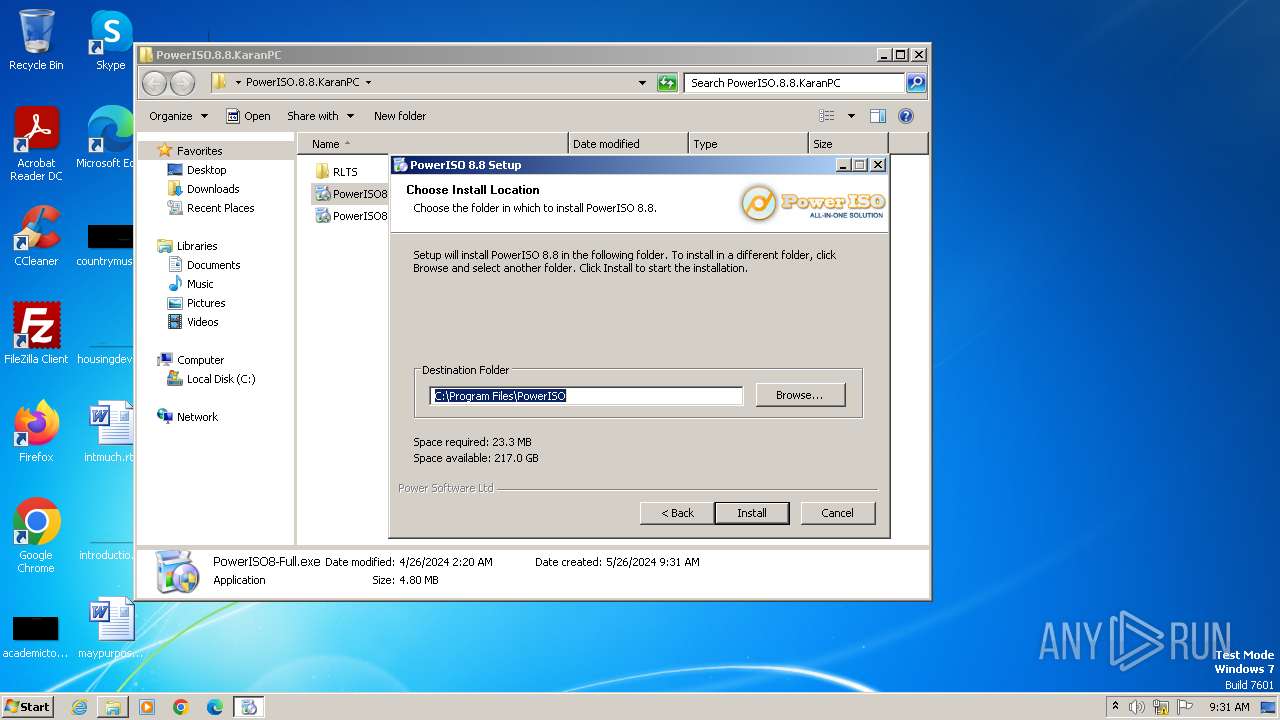Click the Chrome icon in taskbar

[181, 707]
